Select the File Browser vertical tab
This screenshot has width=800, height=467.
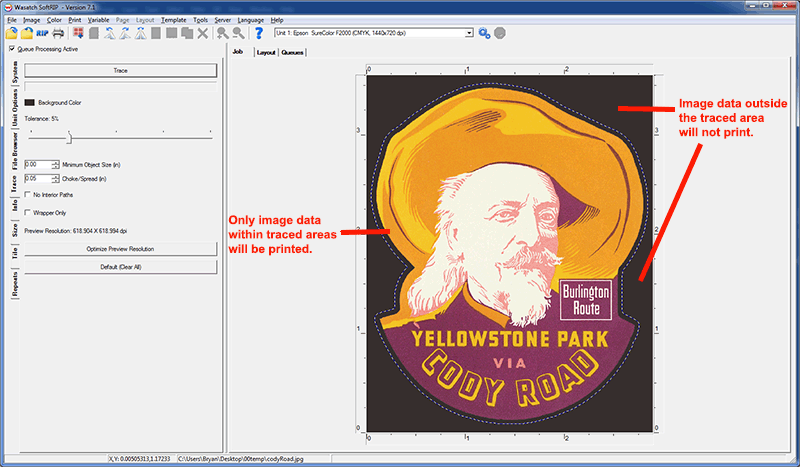(15, 151)
